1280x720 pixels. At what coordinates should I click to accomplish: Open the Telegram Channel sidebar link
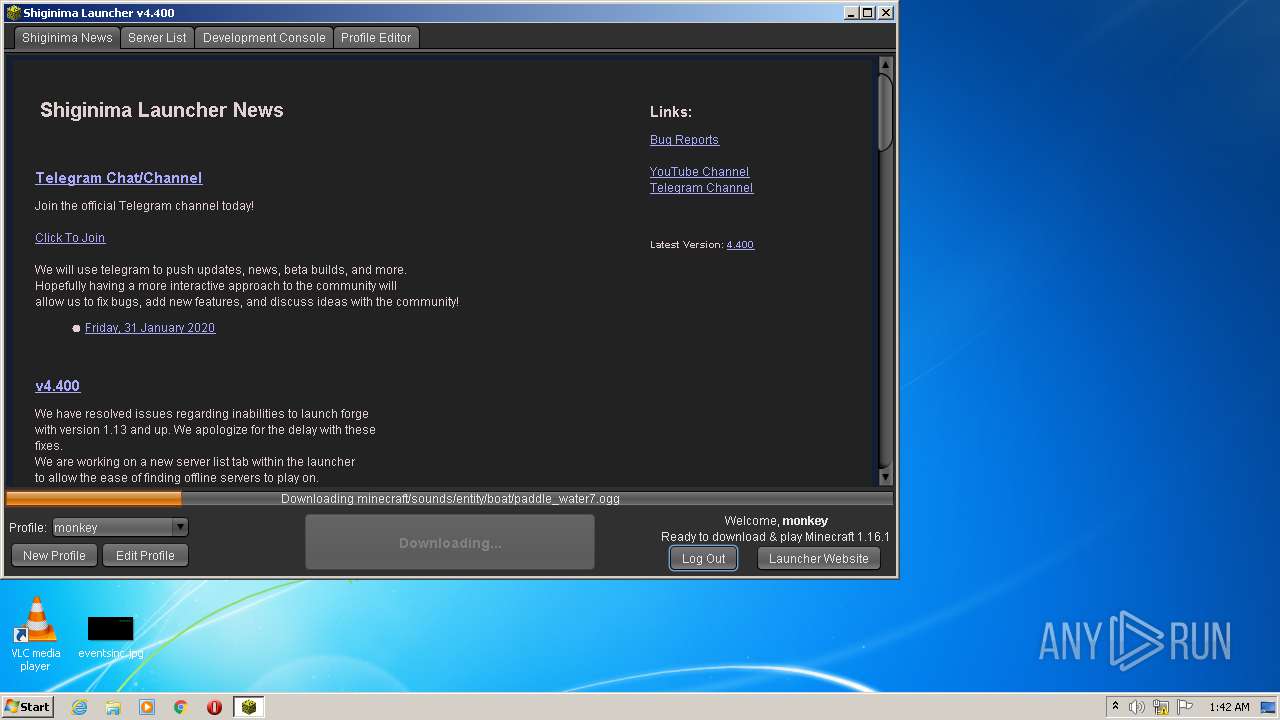click(x=701, y=188)
